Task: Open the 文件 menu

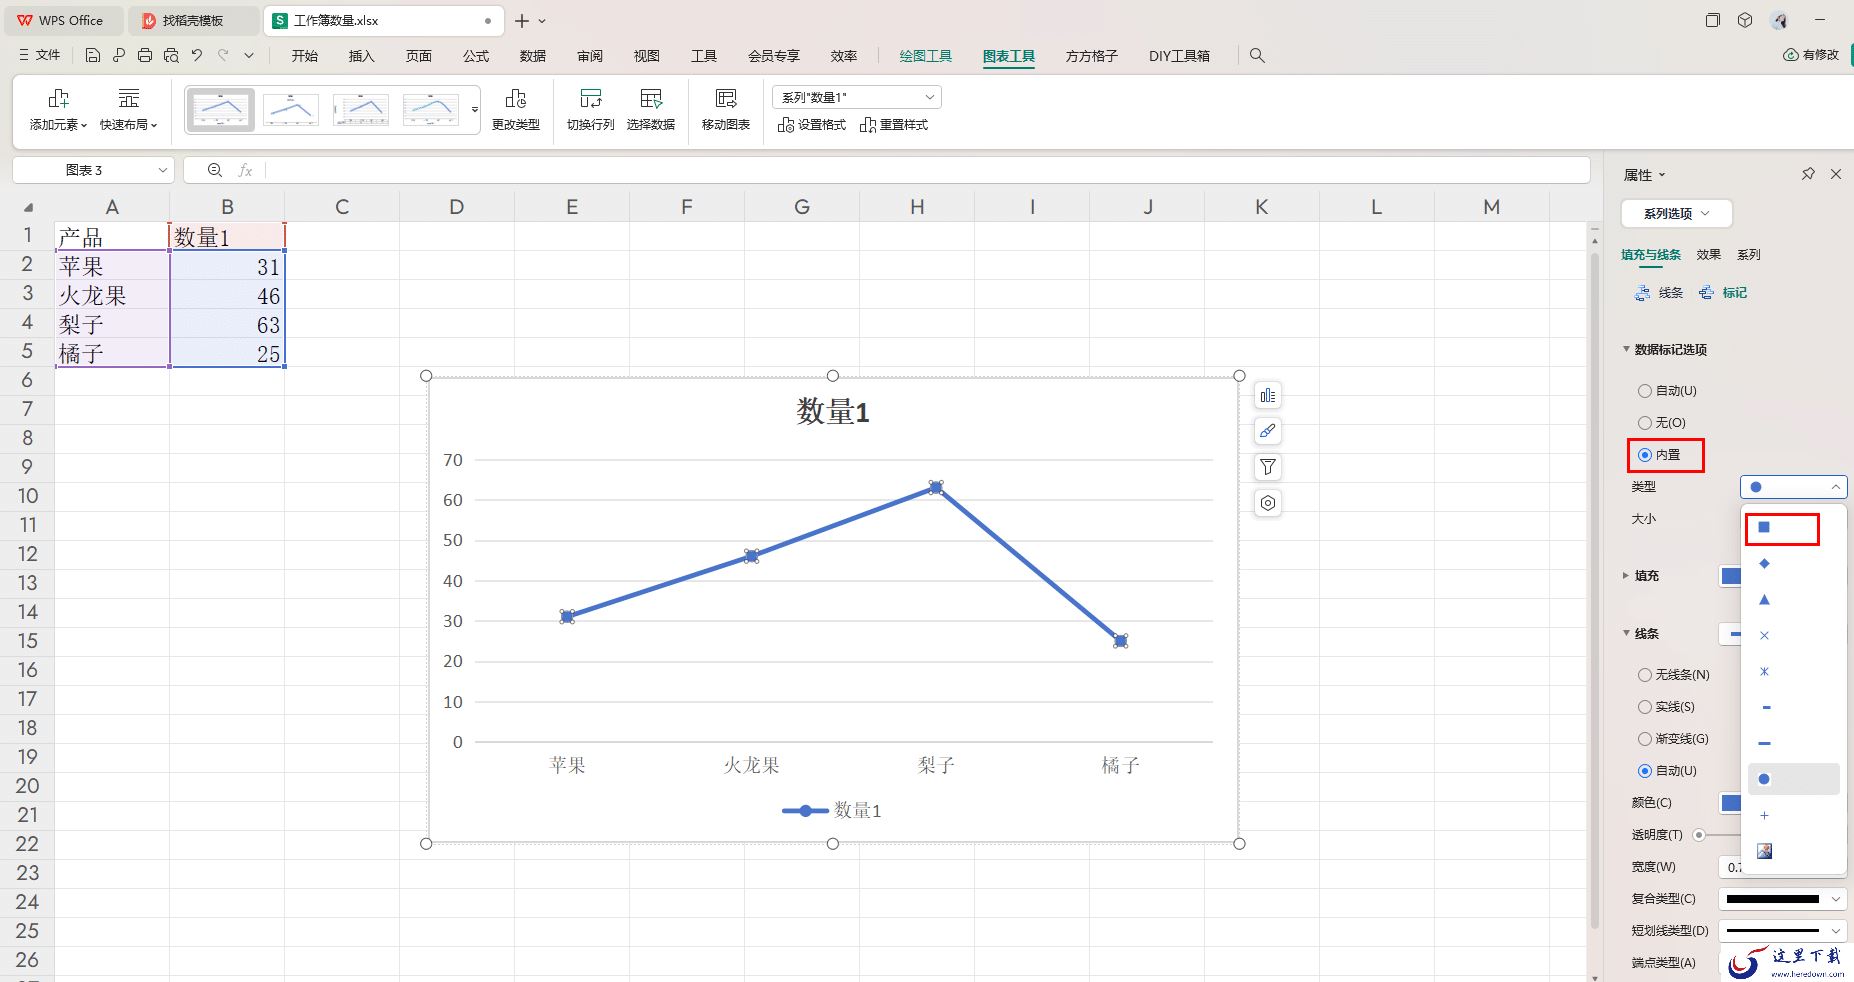Action: tap(40, 56)
